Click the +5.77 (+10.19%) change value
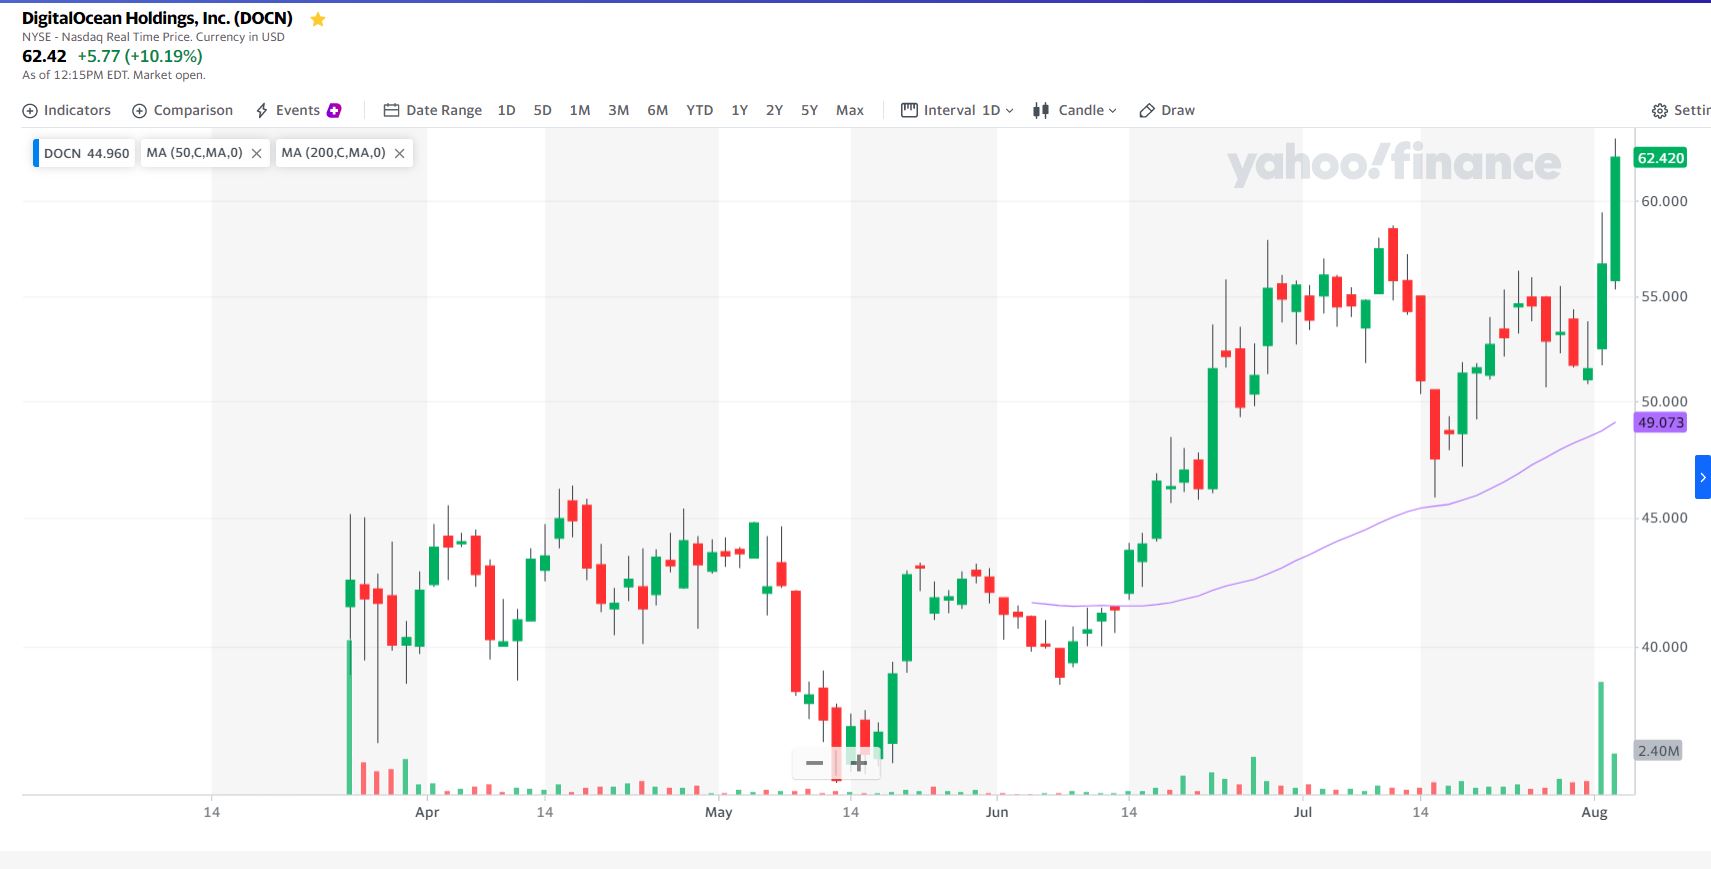1711x869 pixels. click(x=140, y=56)
